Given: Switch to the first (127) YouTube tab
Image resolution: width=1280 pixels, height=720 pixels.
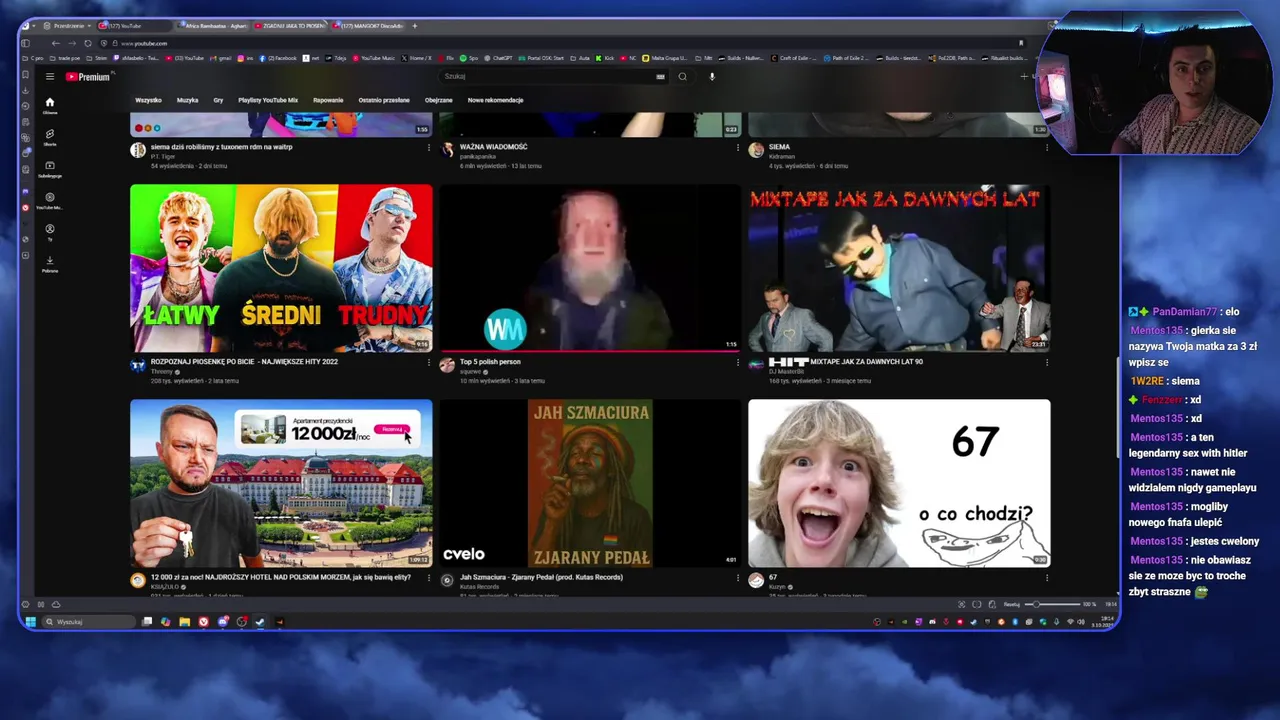Looking at the screenshot, I should coord(134,26).
